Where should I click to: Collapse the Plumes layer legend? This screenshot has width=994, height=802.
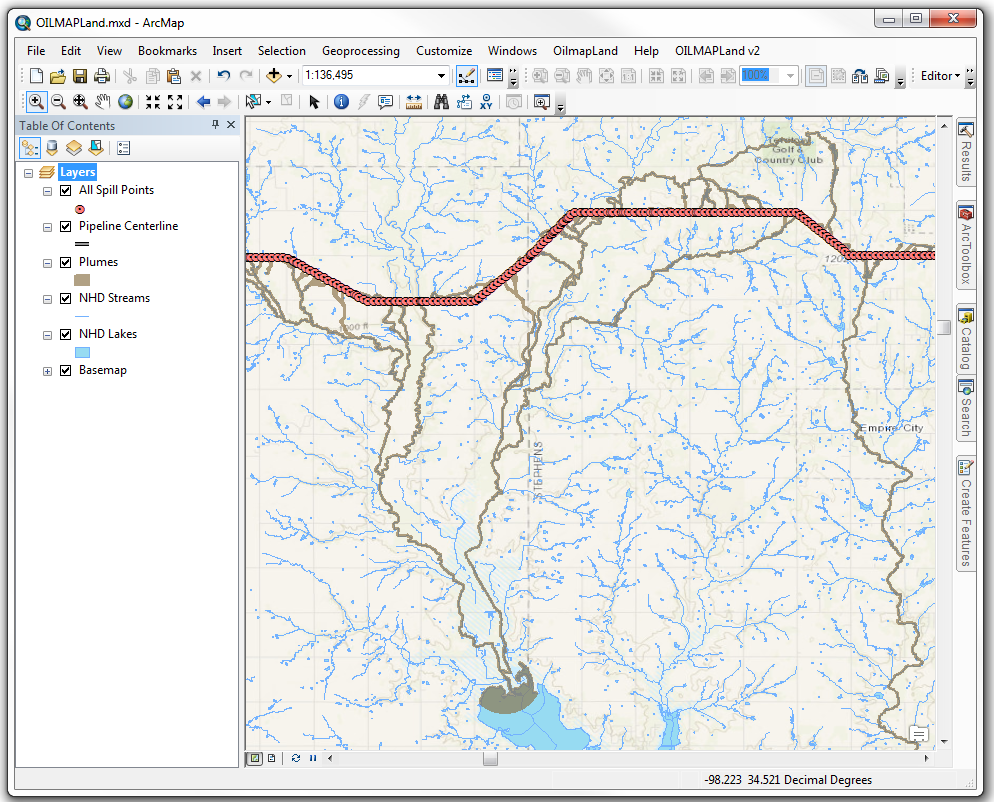[47, 263]
